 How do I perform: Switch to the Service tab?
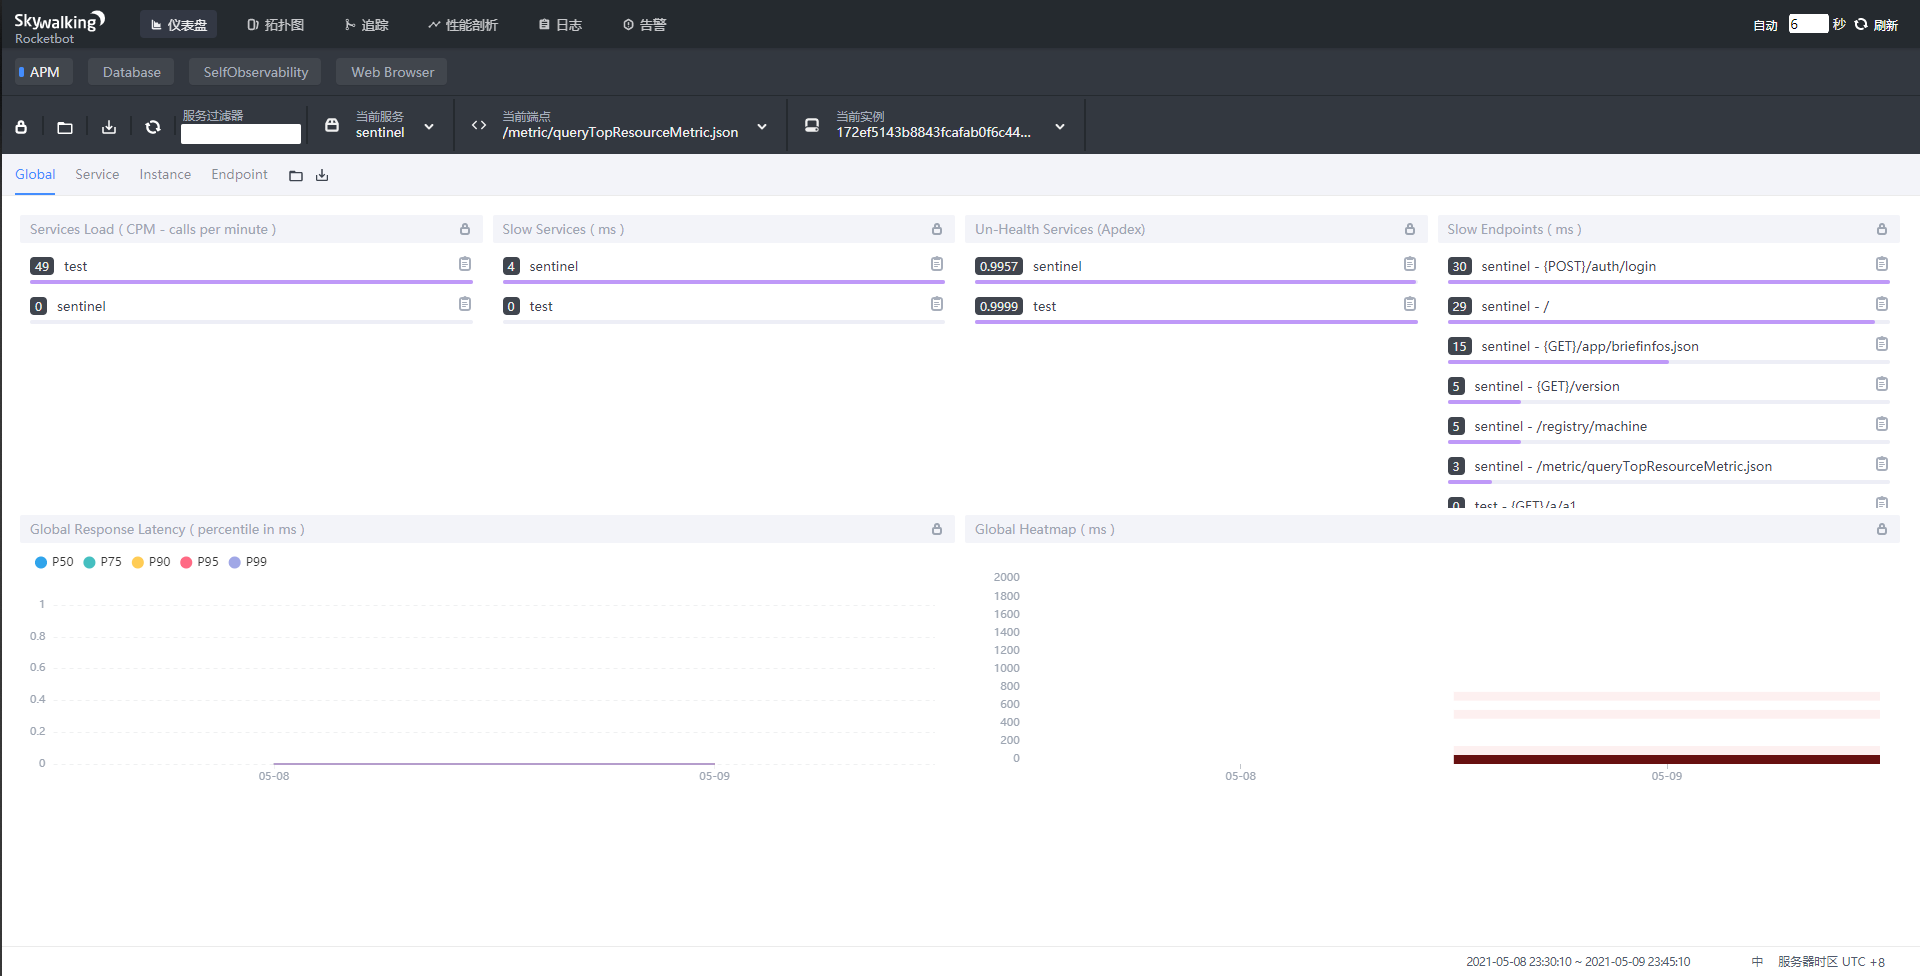[97, 175]
